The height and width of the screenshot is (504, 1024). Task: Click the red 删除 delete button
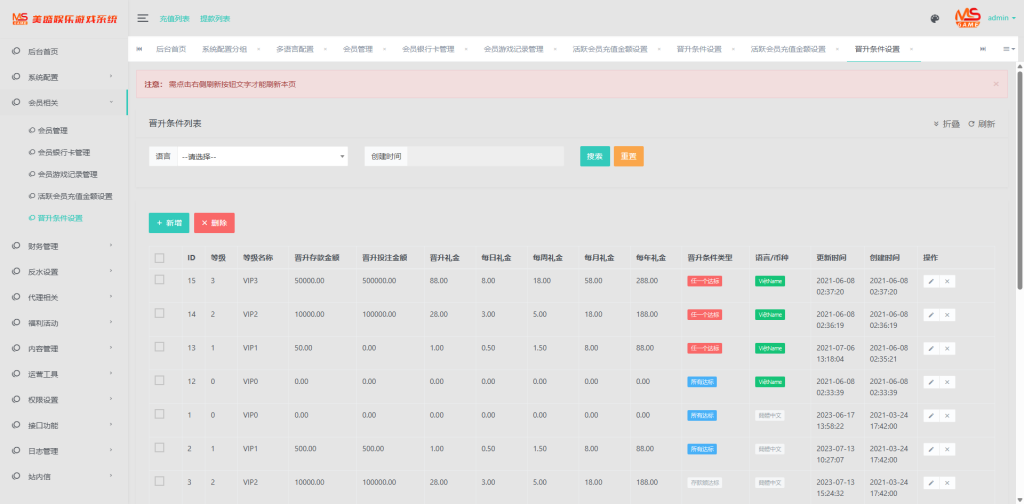pos(214,223)
